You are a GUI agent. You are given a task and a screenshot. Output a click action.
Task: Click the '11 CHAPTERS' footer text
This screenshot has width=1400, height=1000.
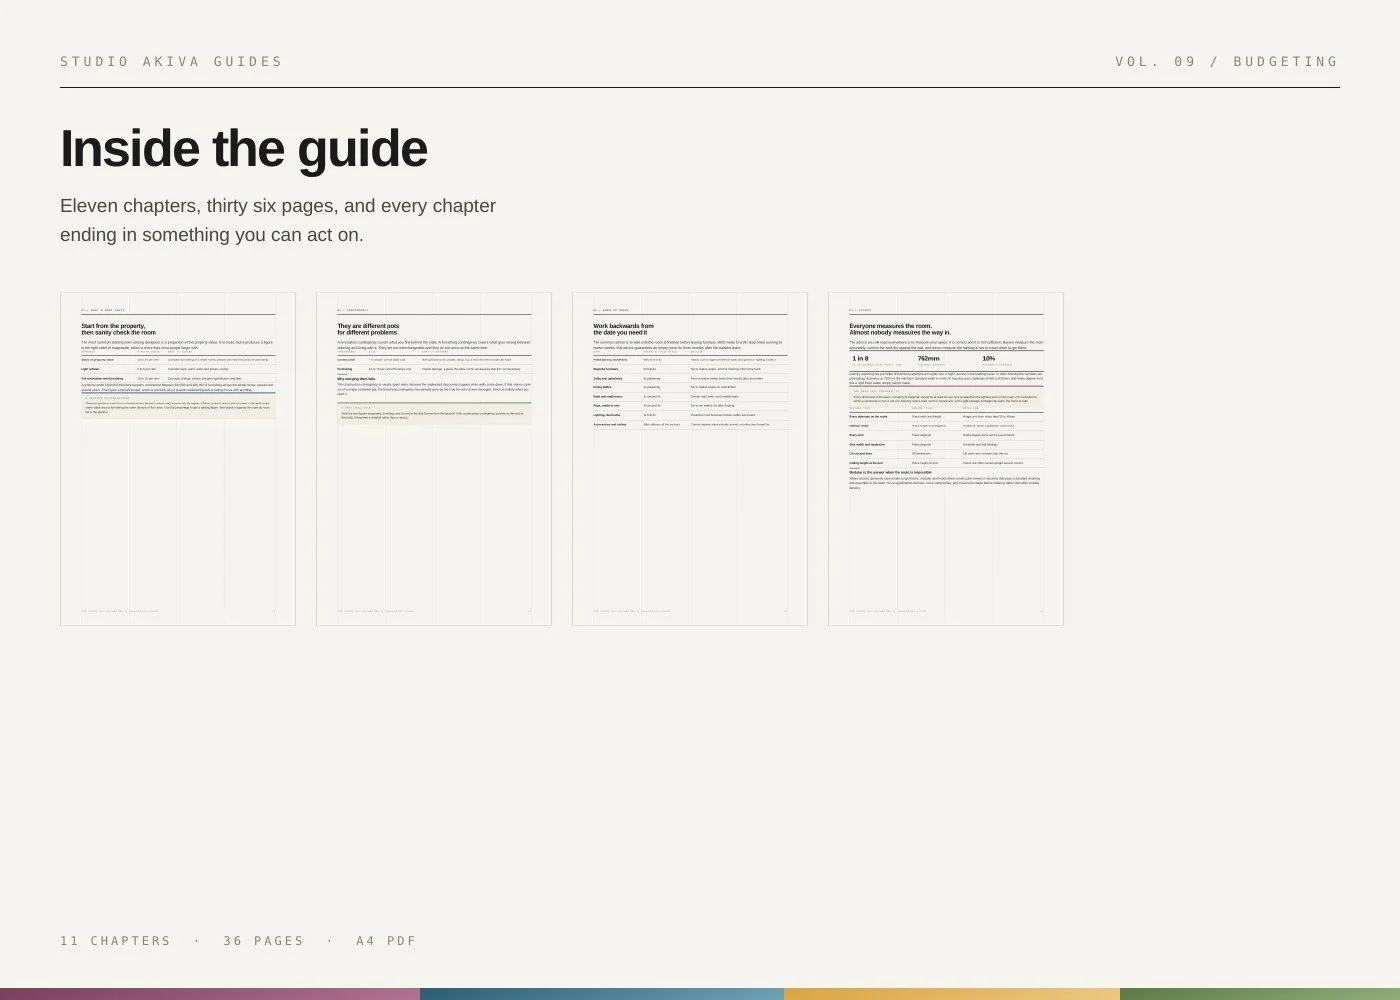coord(116,941)
